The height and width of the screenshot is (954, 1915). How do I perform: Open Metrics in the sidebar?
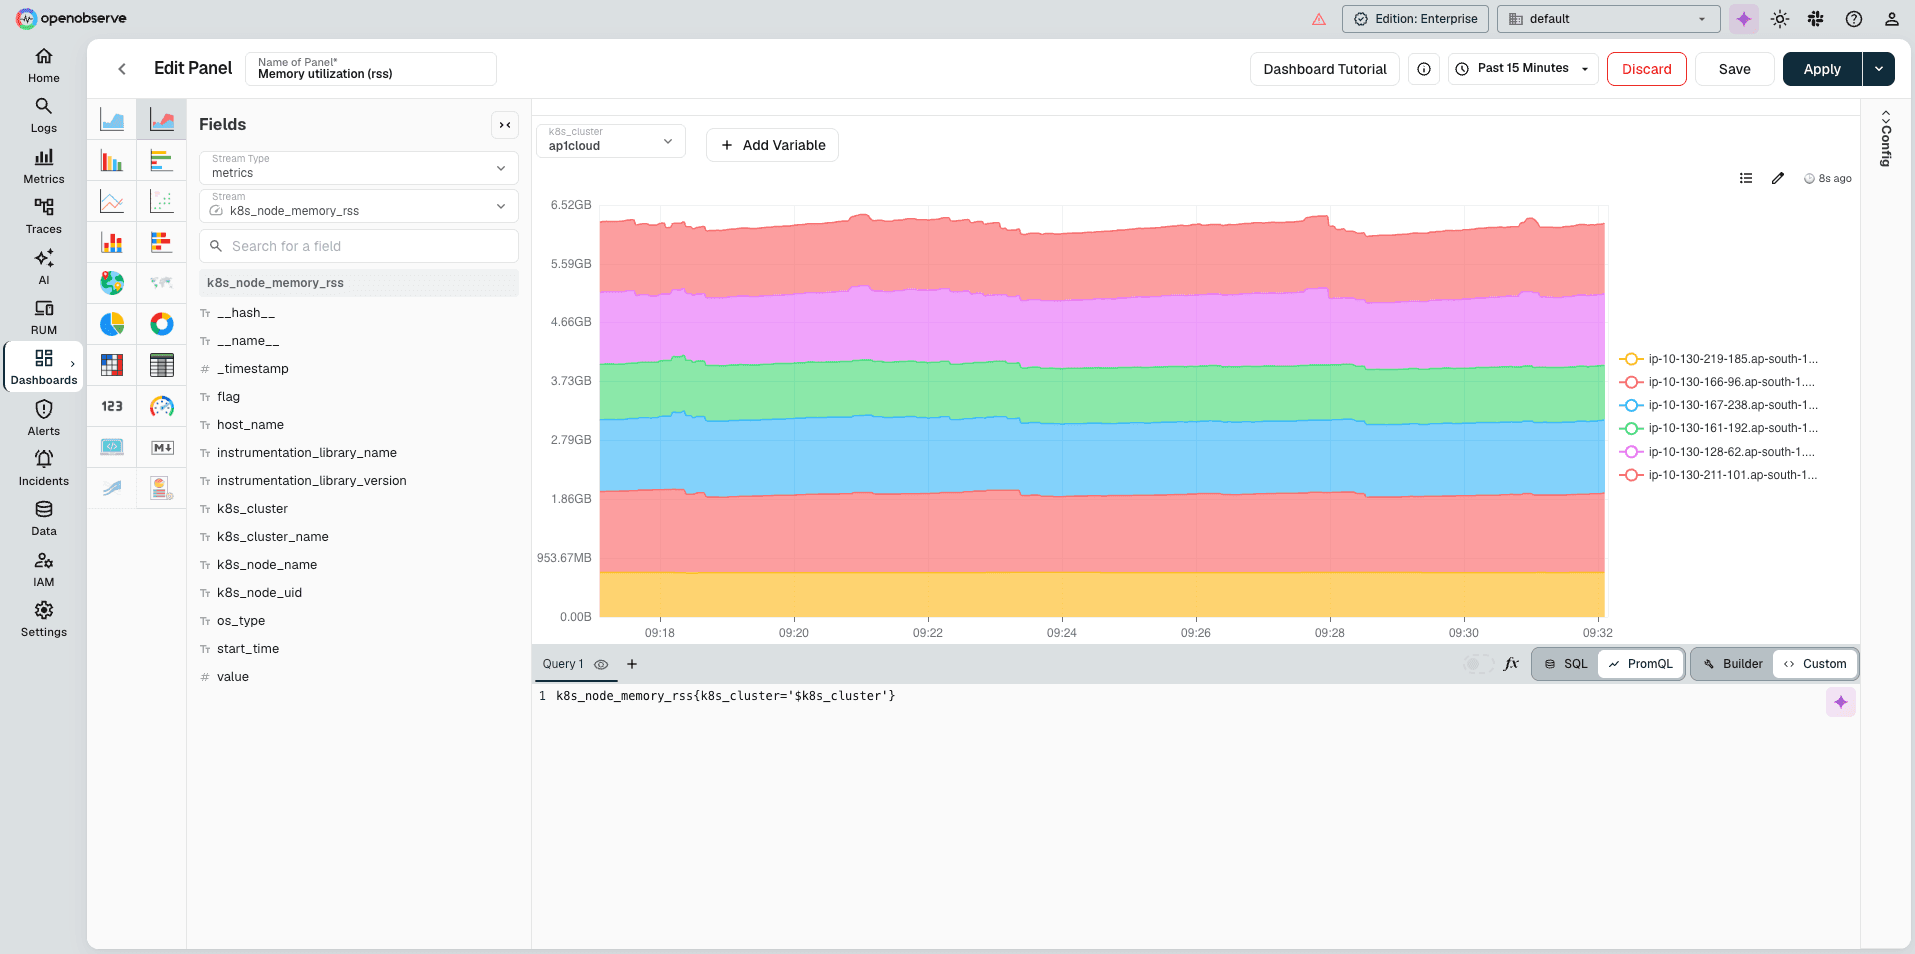pos(44,166)
